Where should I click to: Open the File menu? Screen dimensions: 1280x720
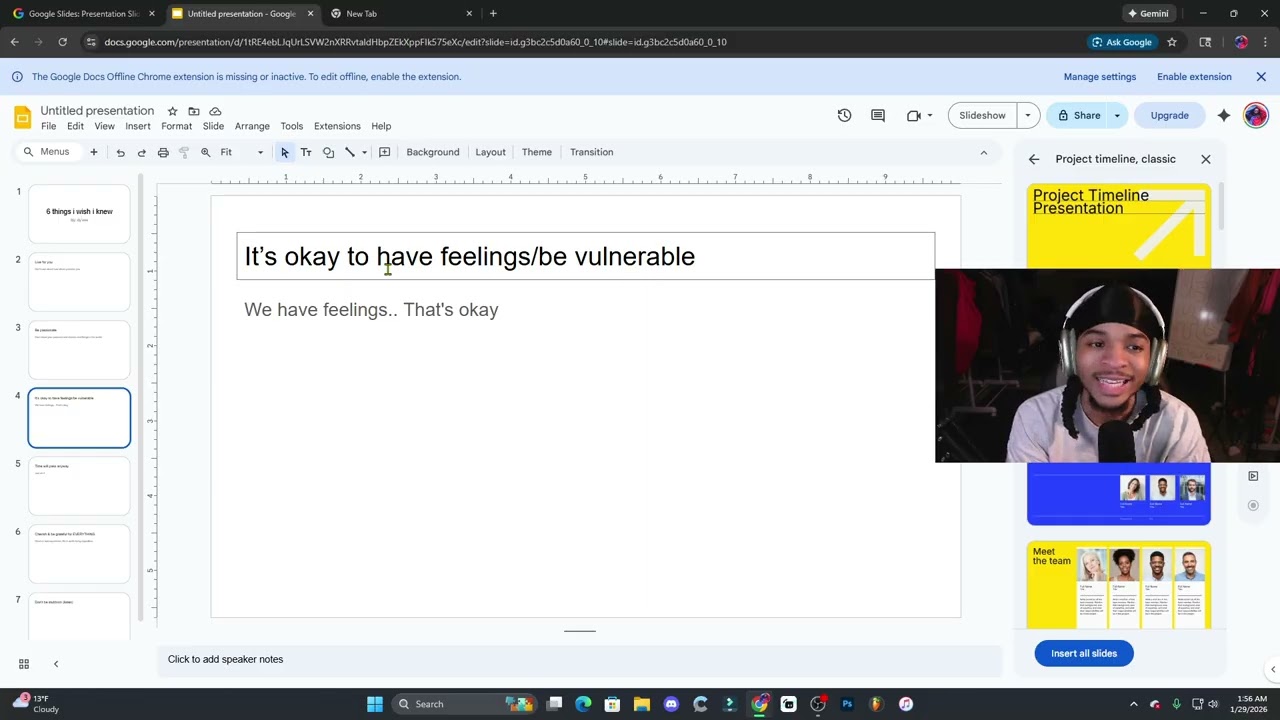click(48, 126)
